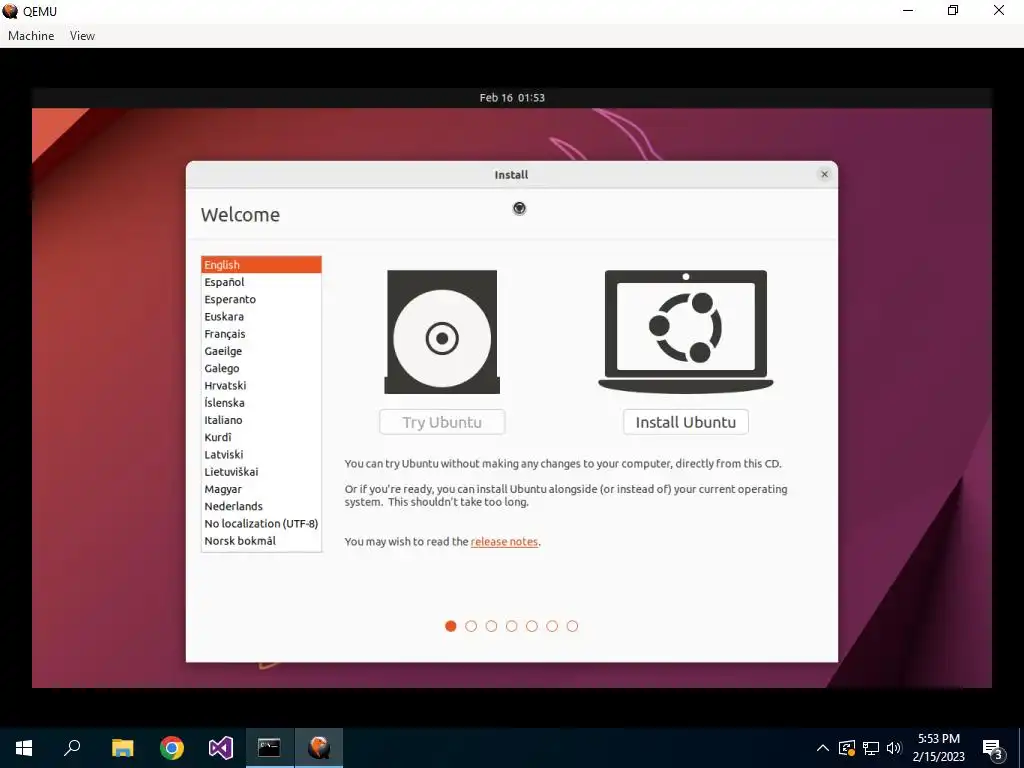Select Italiano in the language list
1024x768 pixels.
tap(261, 420)
